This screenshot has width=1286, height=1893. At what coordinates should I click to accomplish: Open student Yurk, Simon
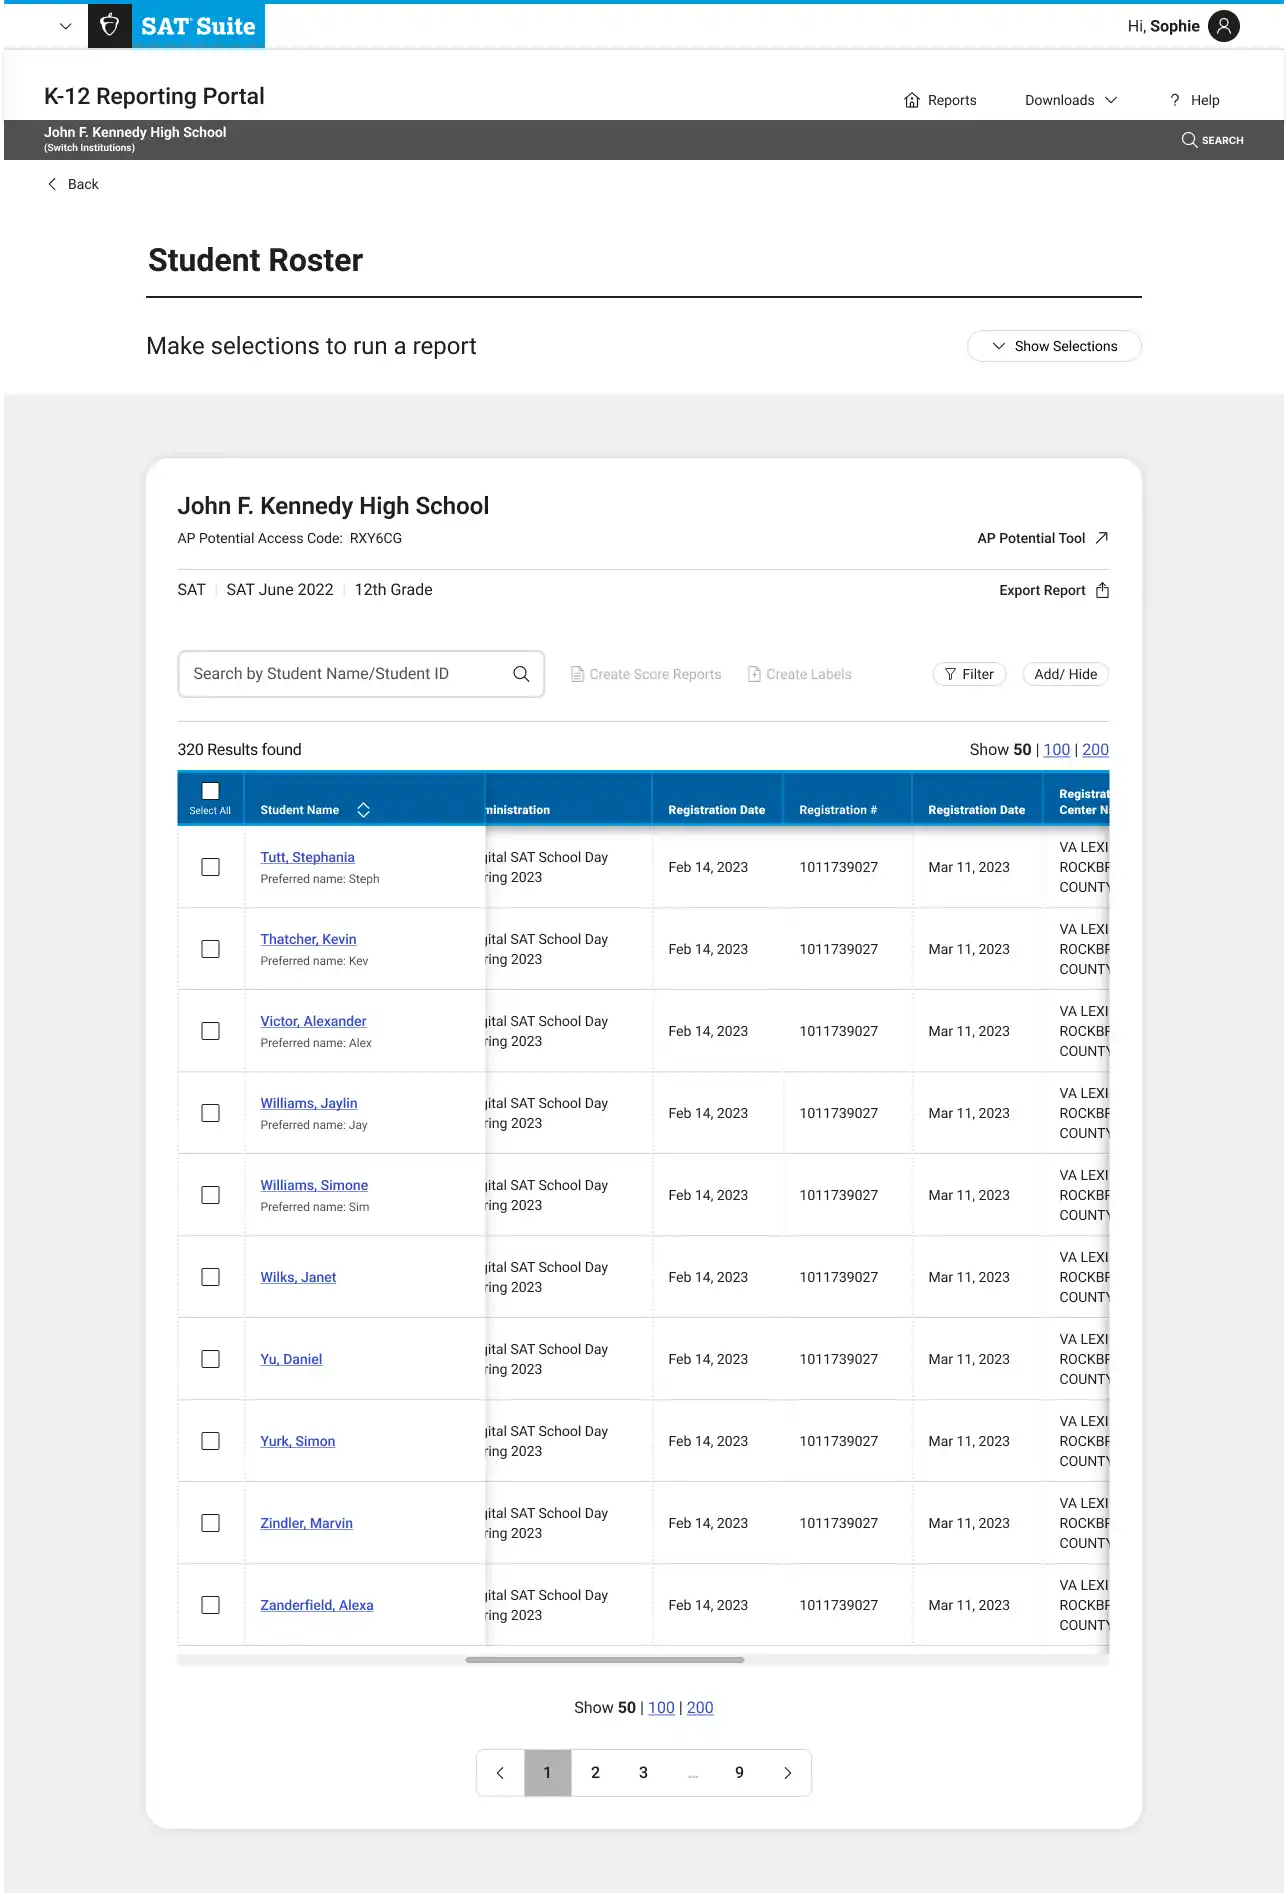[x=298, y=1441]
